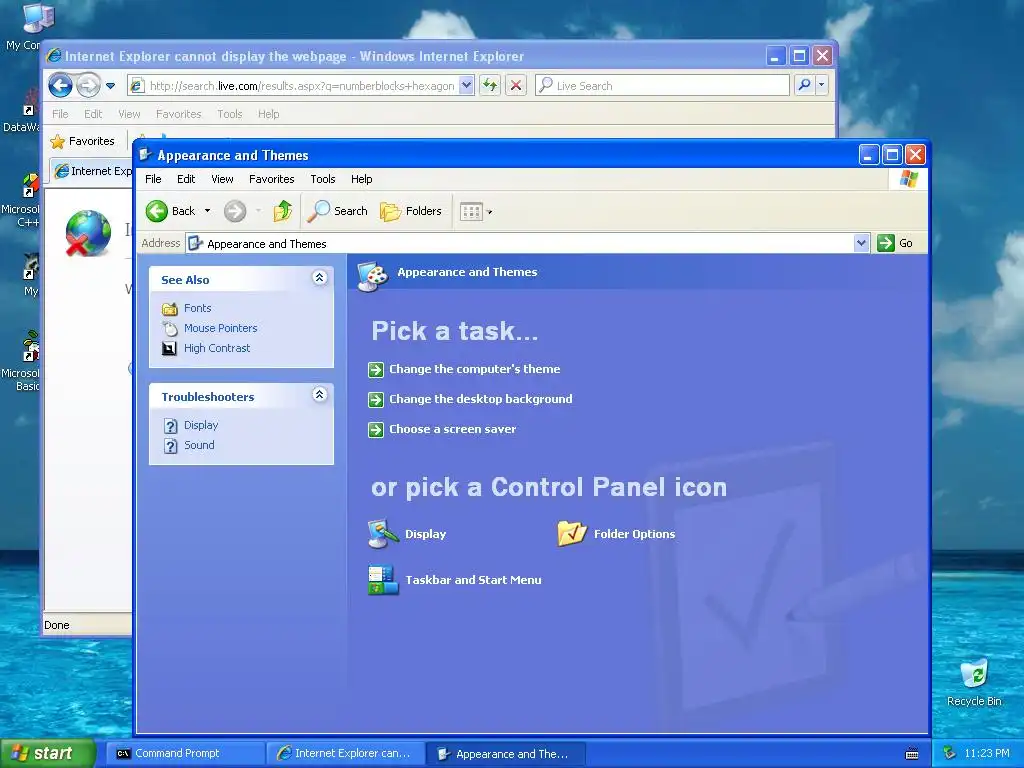Viewport: 1024px width, 768px height.
Task: Open the Back history dropdown arrow
Action: click(208, 211)
